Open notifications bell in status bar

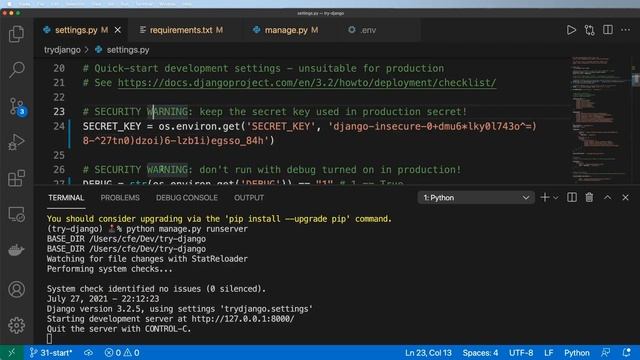(626, 353)
